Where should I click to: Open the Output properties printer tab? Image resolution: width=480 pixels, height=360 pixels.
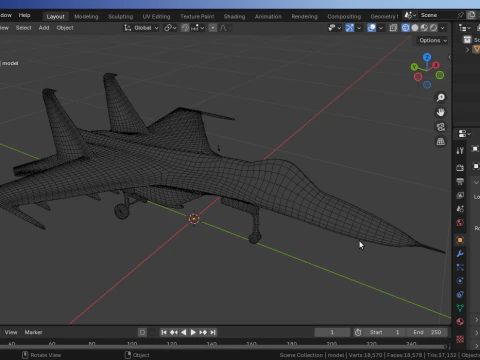click(460, 181)
